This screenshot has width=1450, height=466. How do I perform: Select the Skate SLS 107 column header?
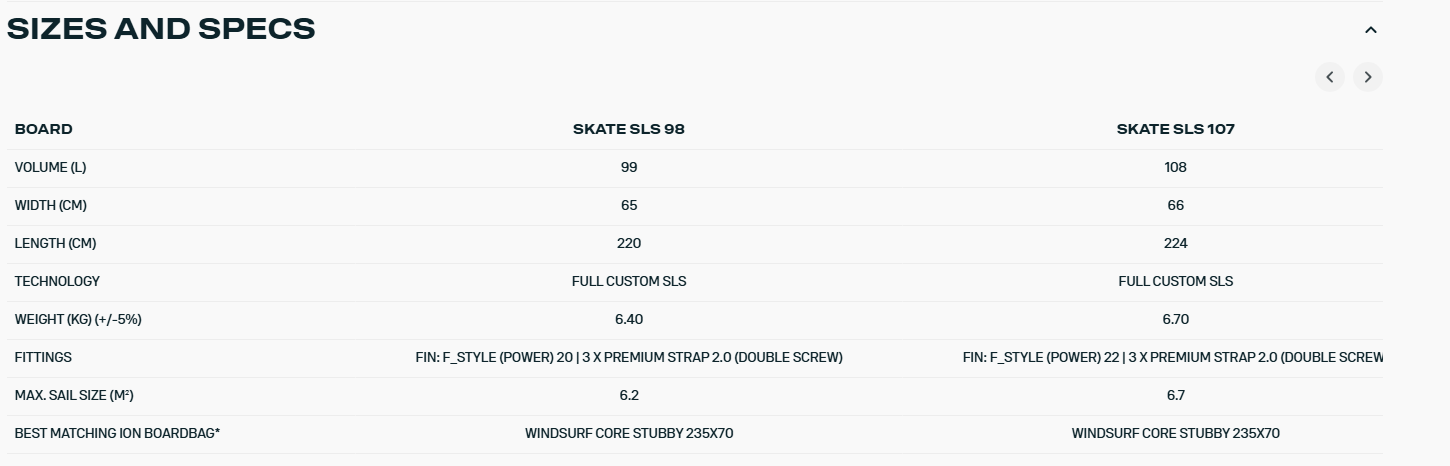[x=1175, y=129]
